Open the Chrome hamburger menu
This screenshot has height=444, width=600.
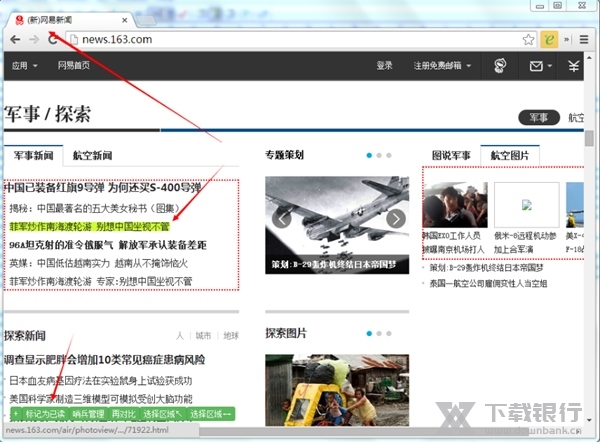584,39
